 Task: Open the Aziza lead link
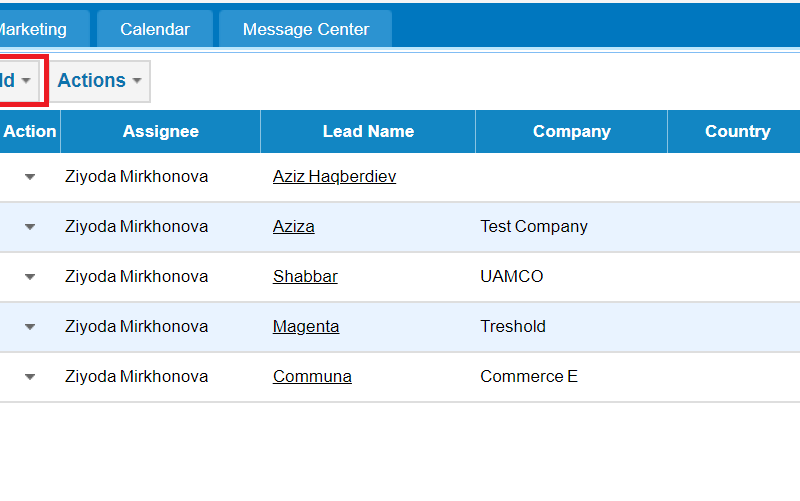click(293, 227)
